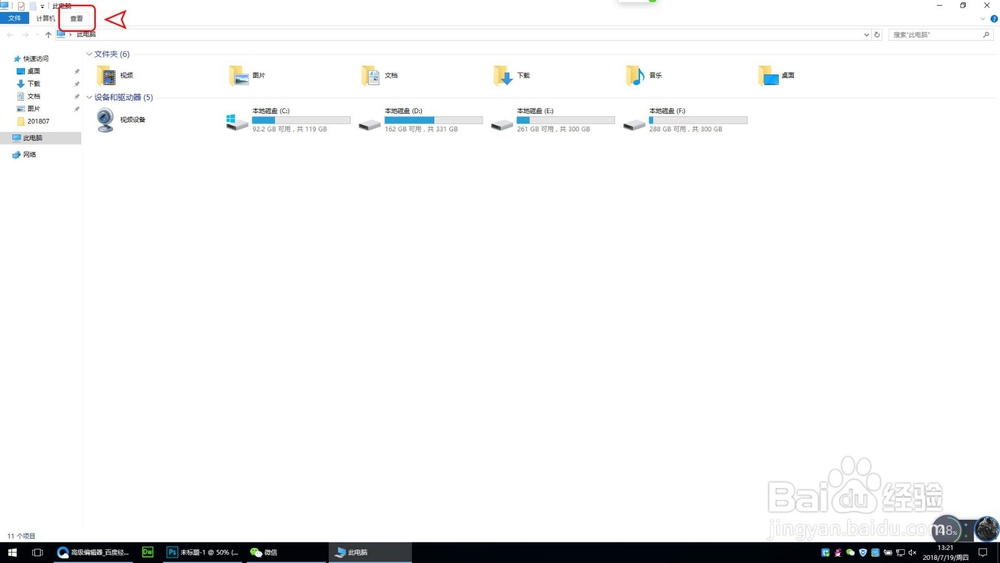Open the 音乐 folder icon

pyautogui.click(x=635, y=75)
